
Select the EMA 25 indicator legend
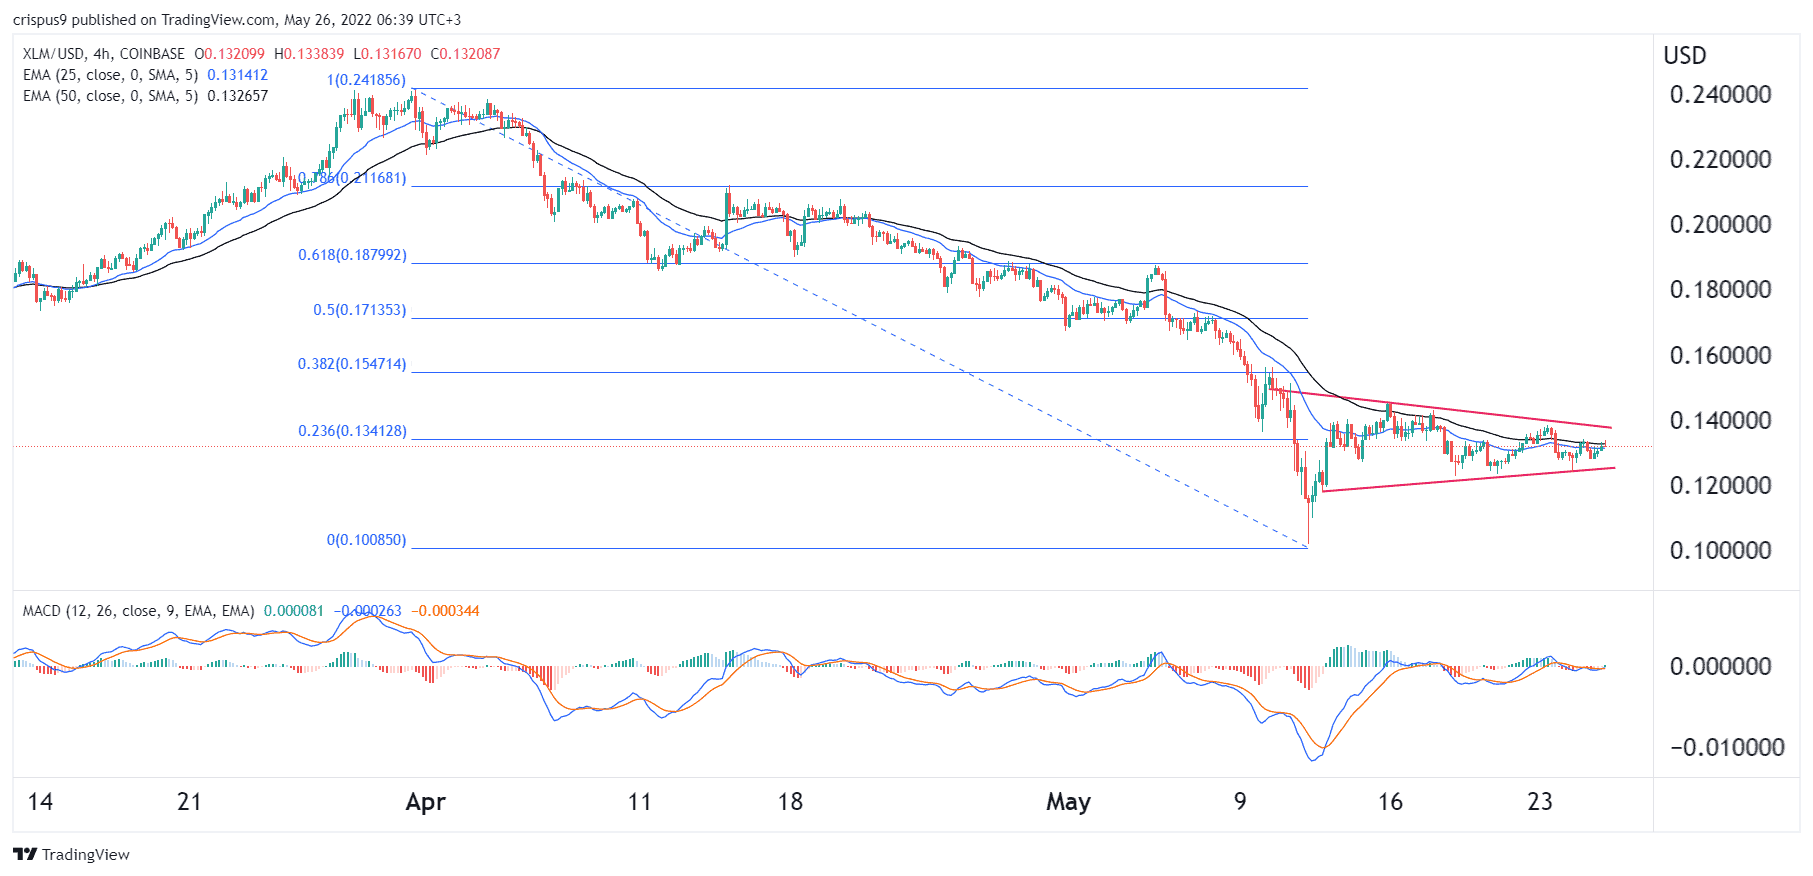pos(145,75)
